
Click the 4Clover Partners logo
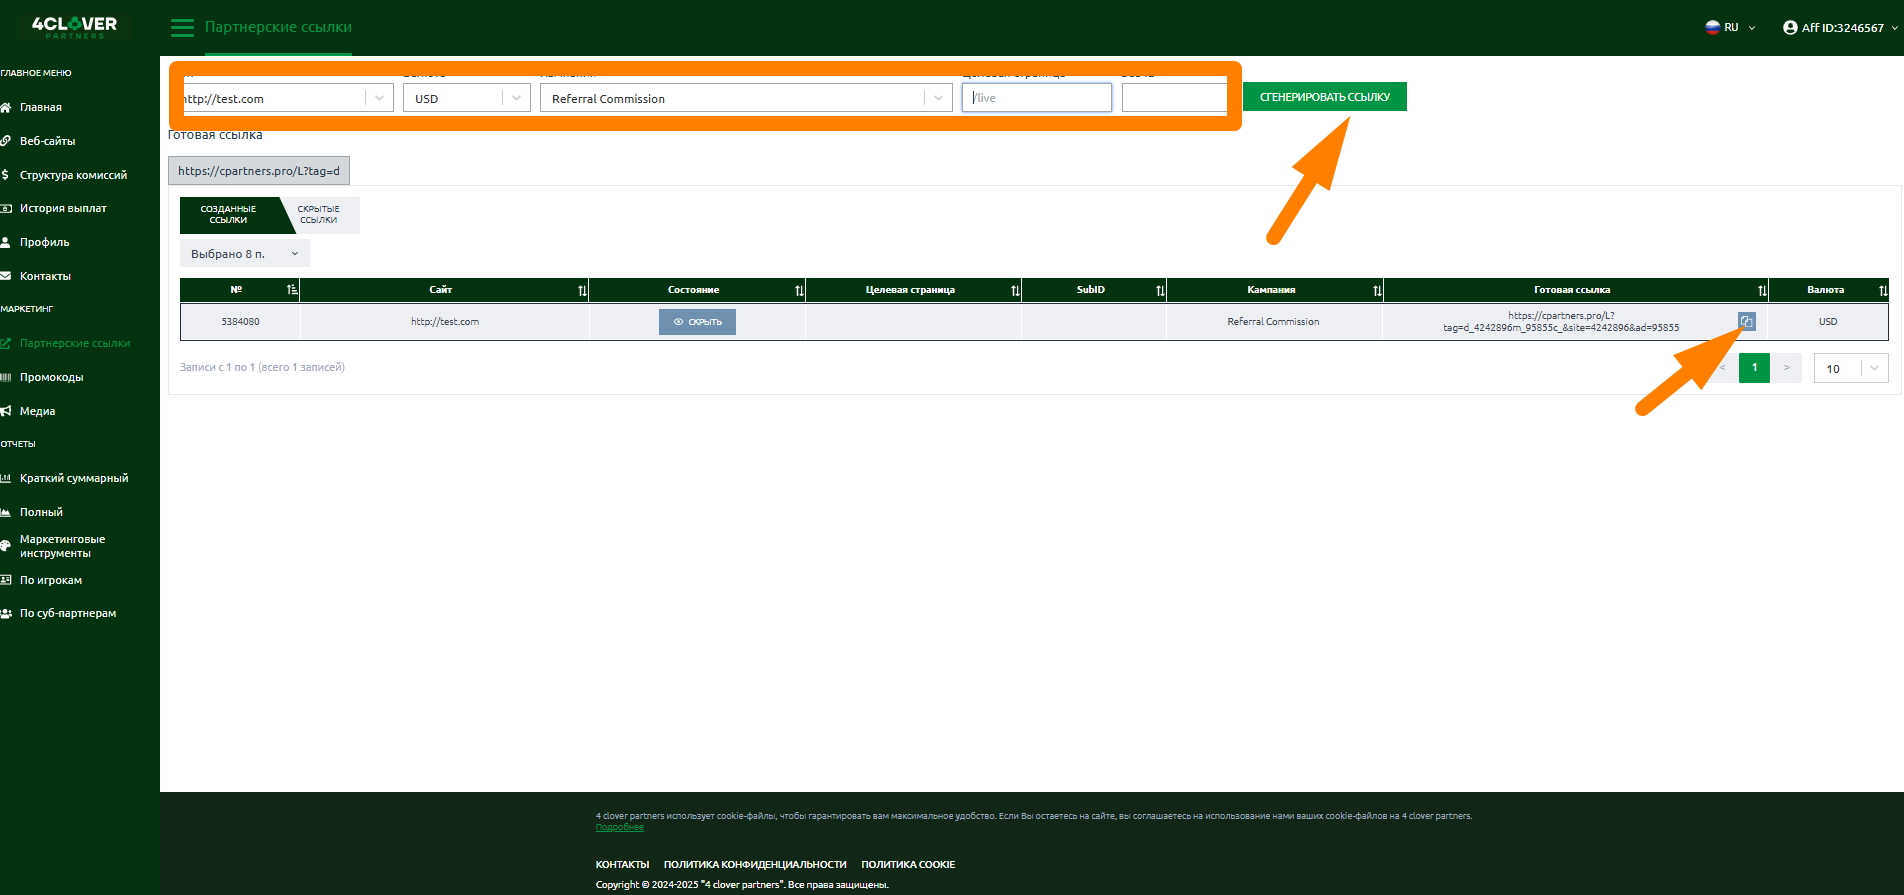click(x=74, y=26)
